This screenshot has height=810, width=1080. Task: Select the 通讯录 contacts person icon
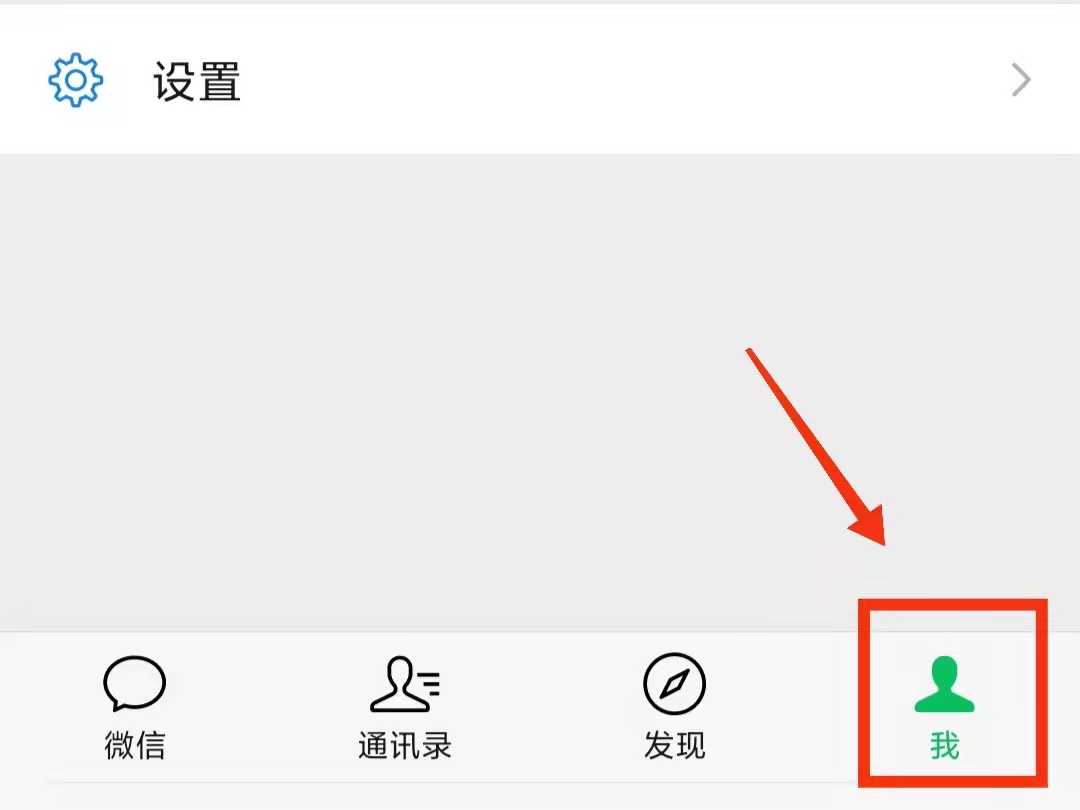tap(405, 683)
